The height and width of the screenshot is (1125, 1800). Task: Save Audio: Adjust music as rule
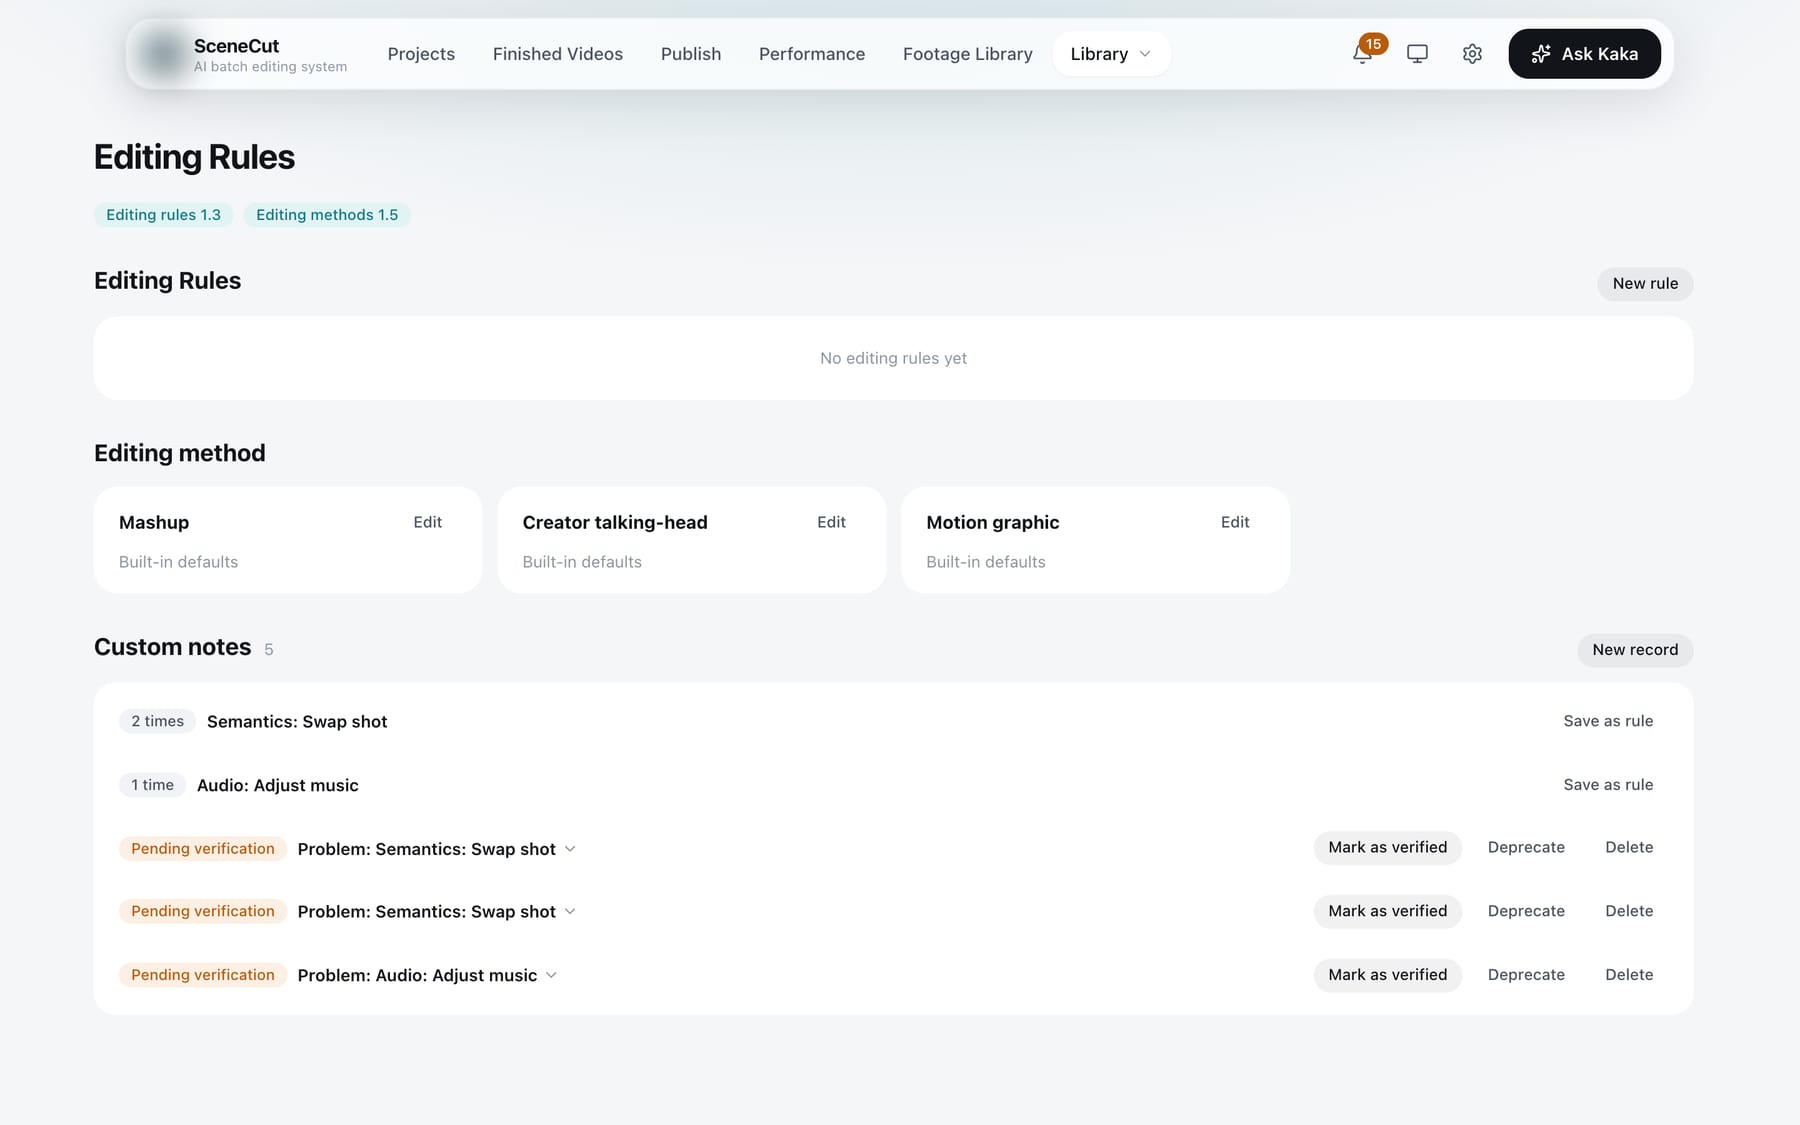(x=1608, y=785)
